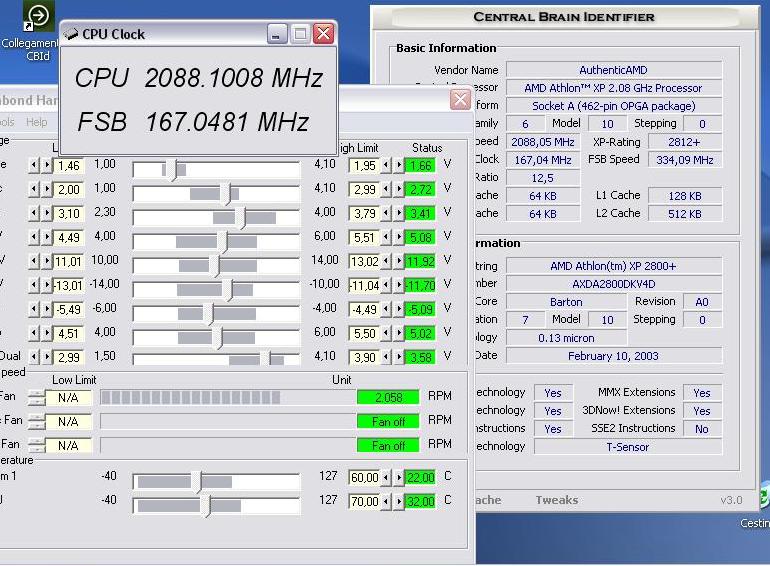Click the spin control beside the N/A field on the 2.058 RPM row
This screenshot has height=566, width=770.
point(36,397)
